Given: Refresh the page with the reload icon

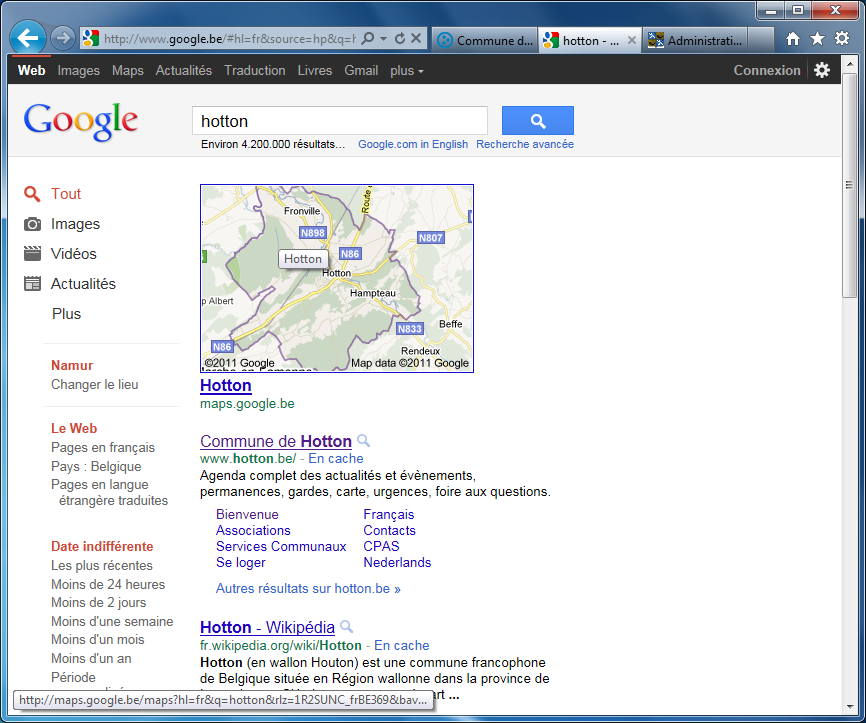Looking at the screenshot, I should [x=400, y=38].
